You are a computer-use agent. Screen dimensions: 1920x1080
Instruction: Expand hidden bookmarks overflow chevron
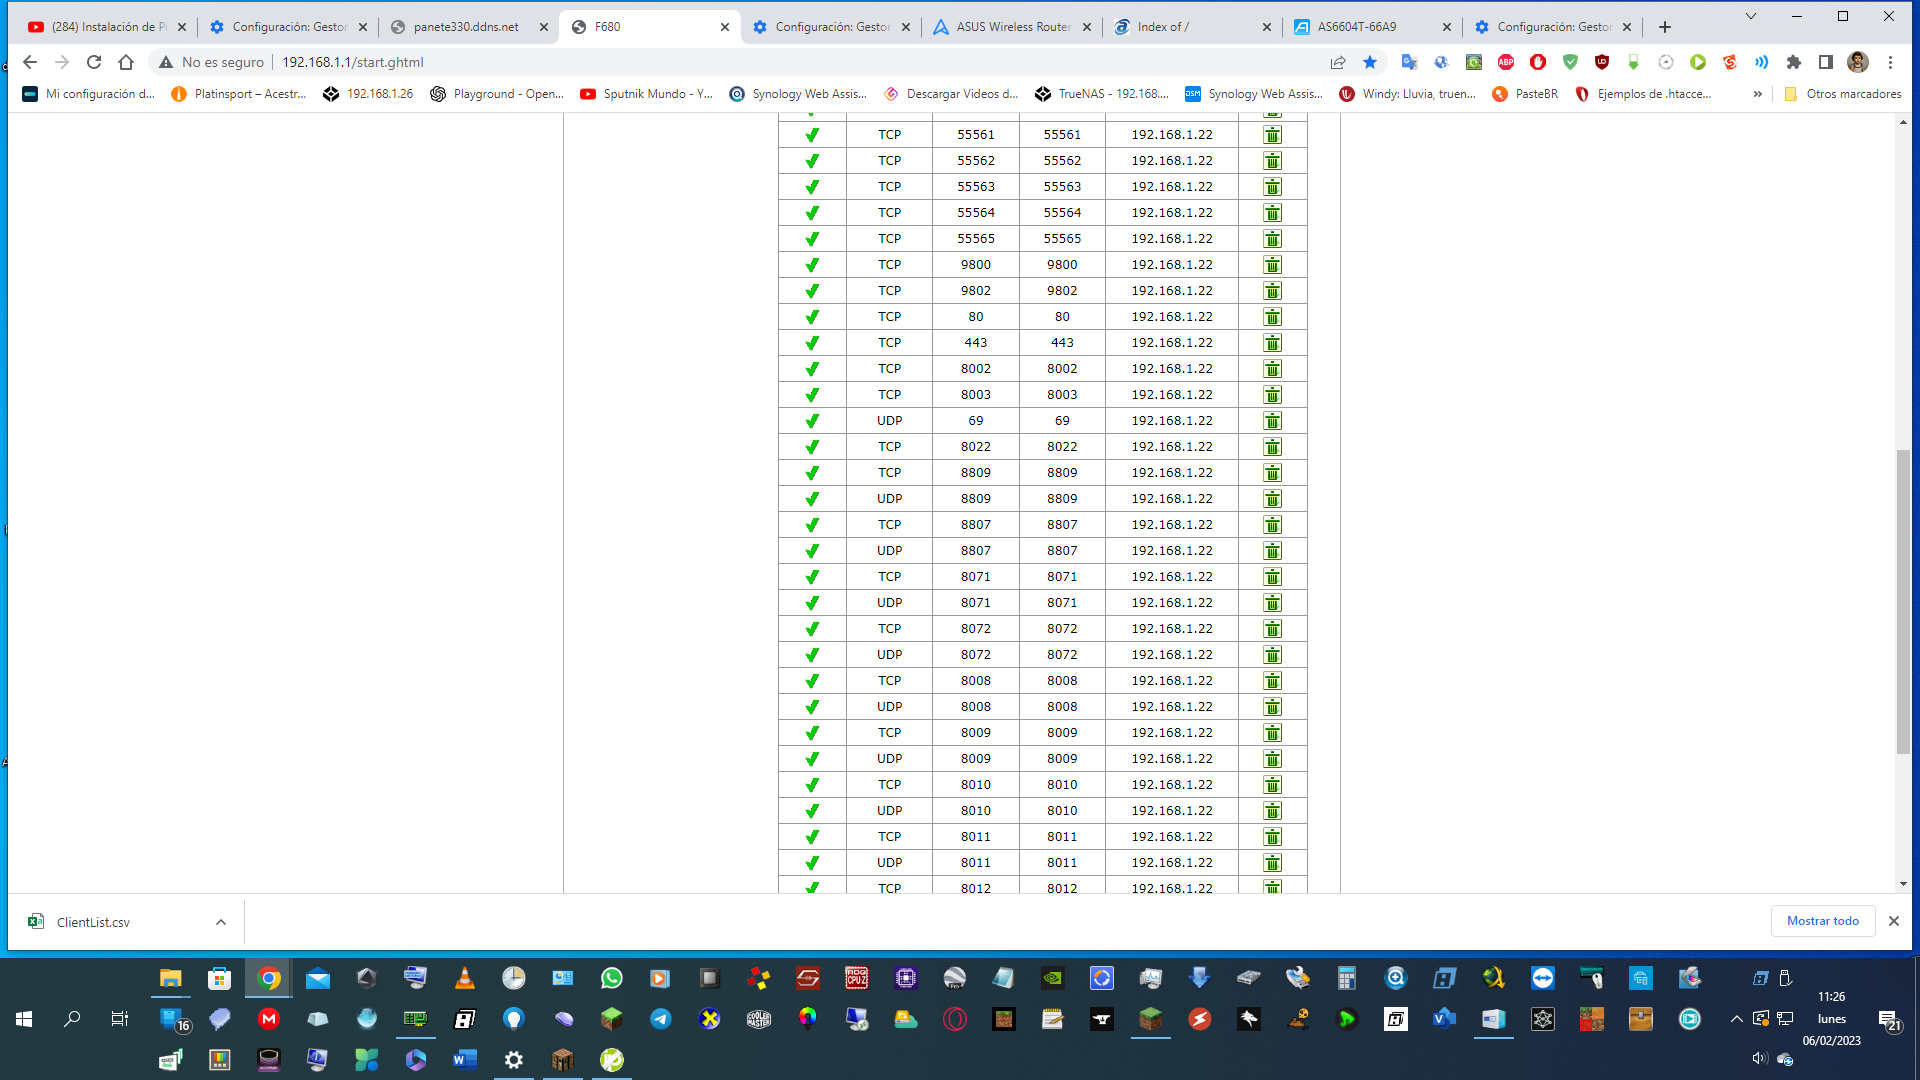[x=1757, y=94]
